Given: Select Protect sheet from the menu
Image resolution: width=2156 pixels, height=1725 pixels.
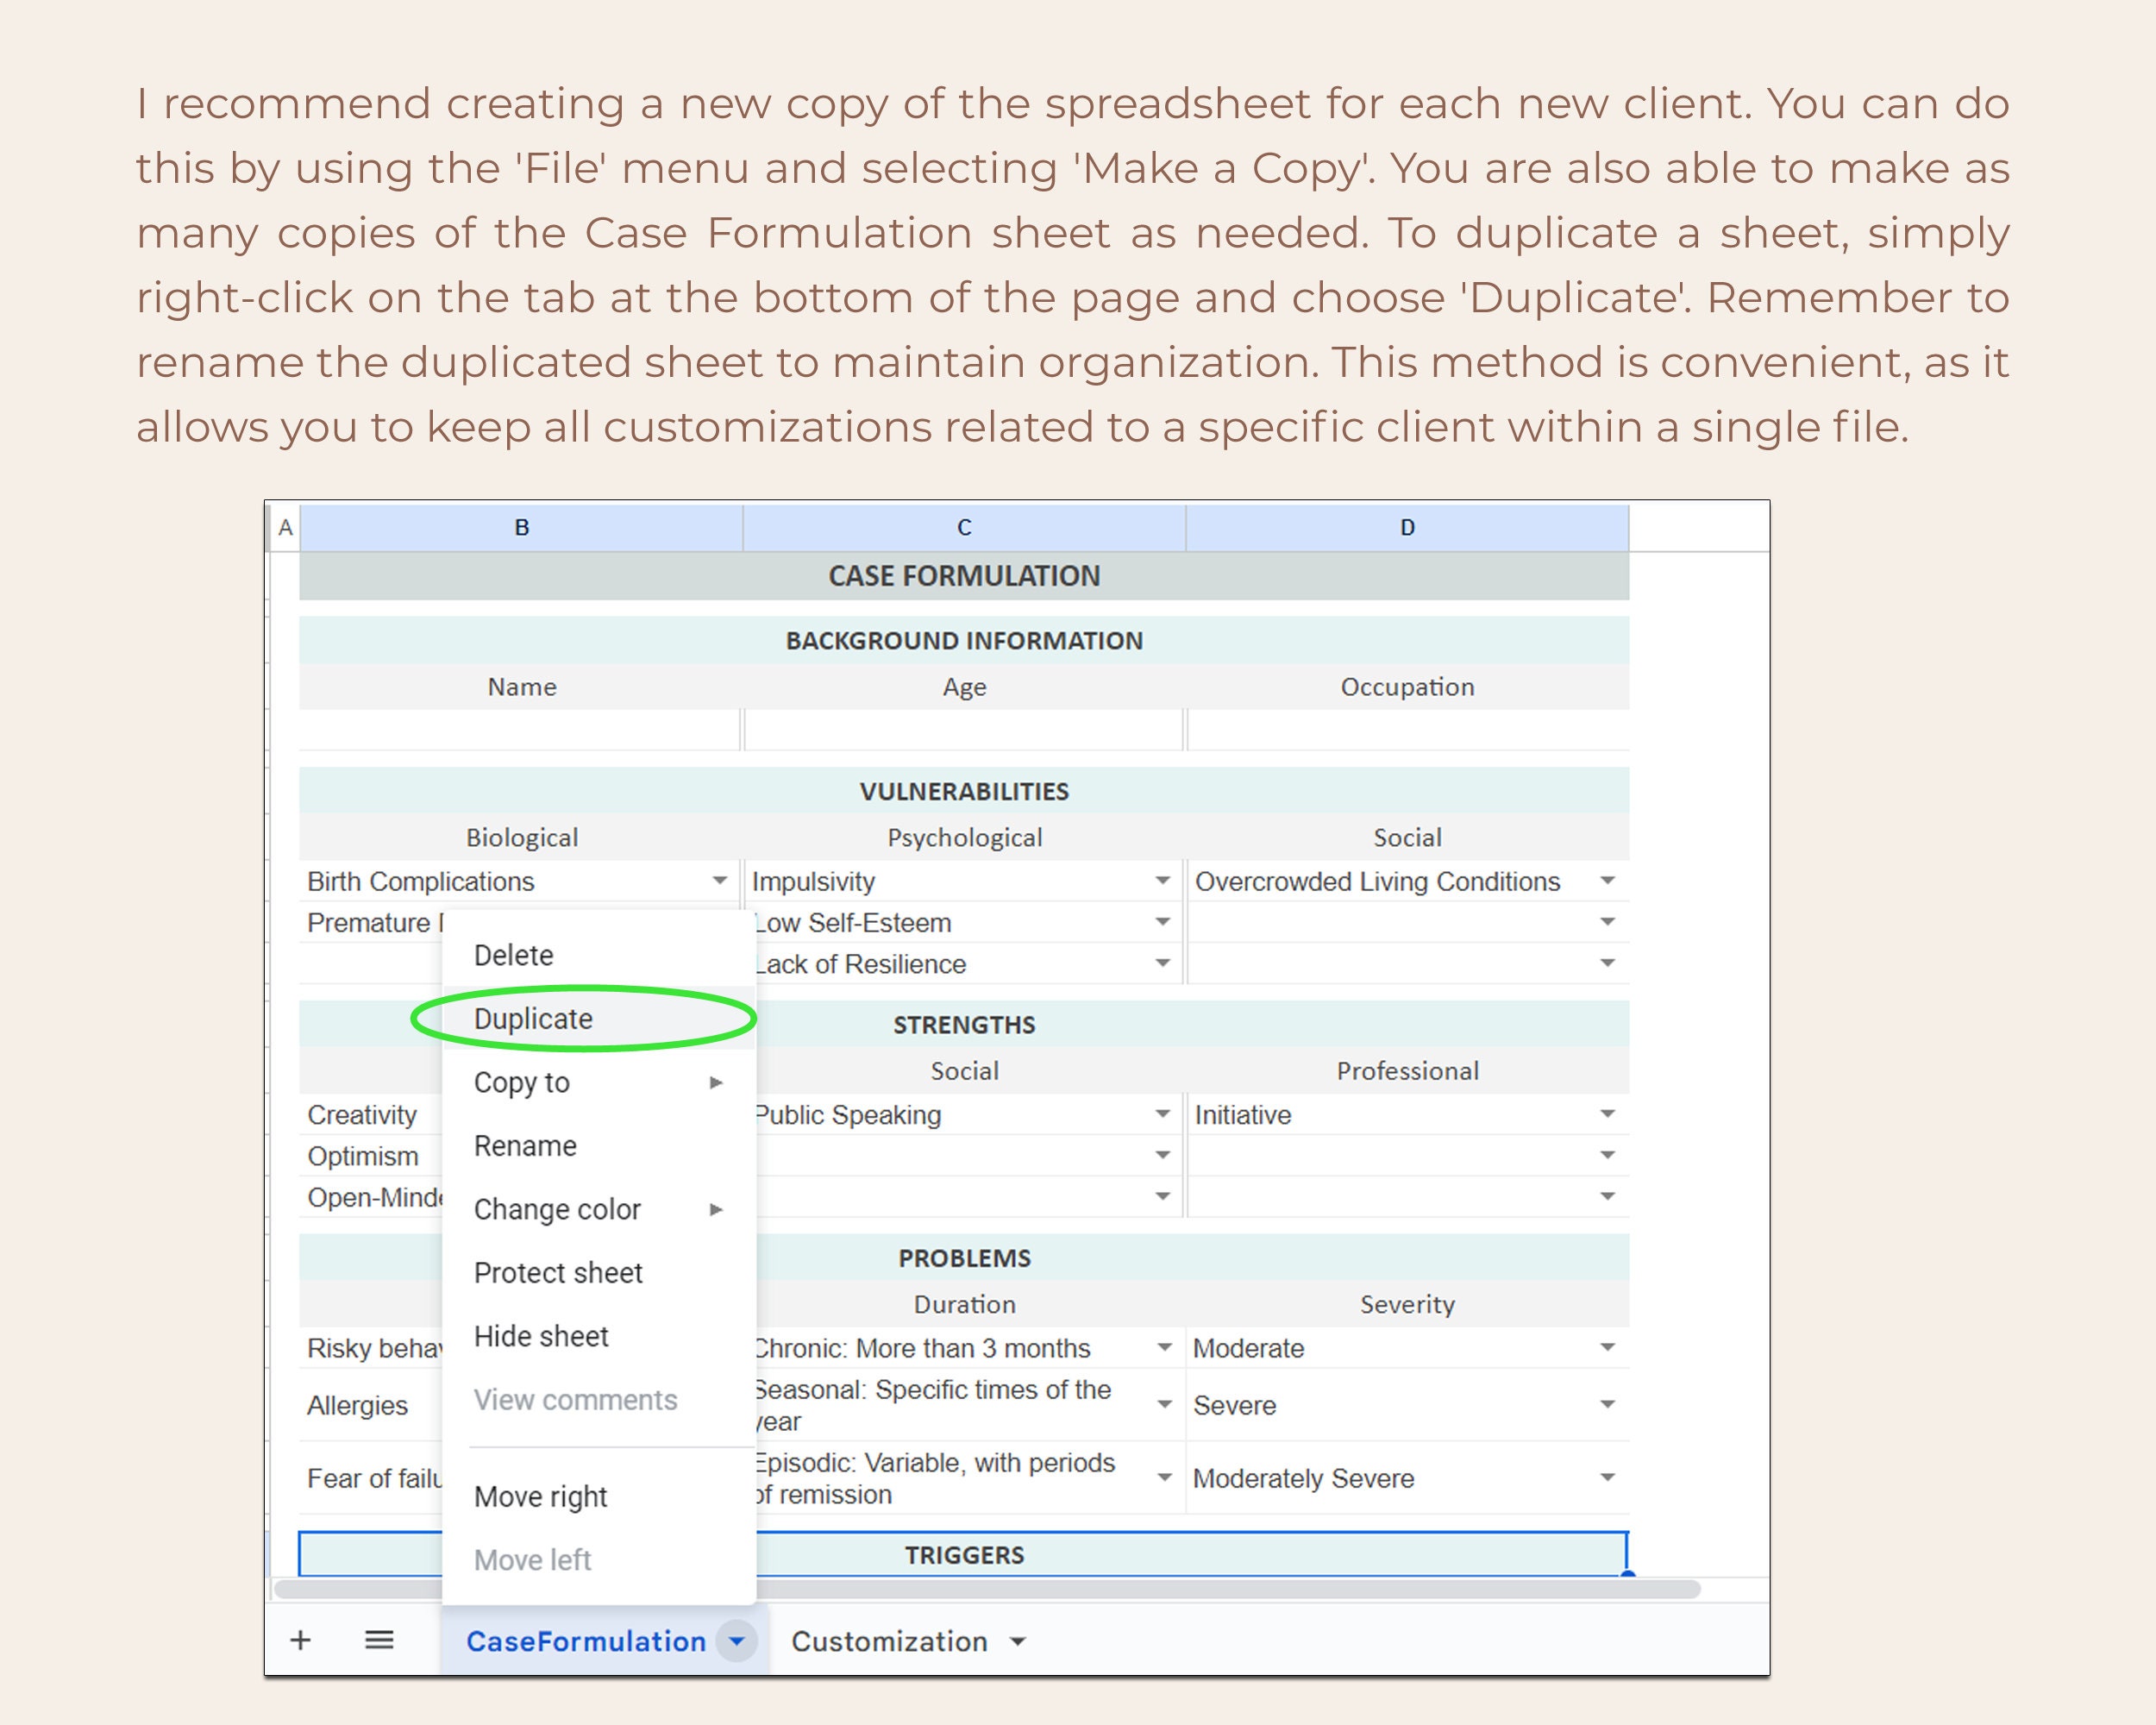Looking at the screenshot, I should (558, 1272).
